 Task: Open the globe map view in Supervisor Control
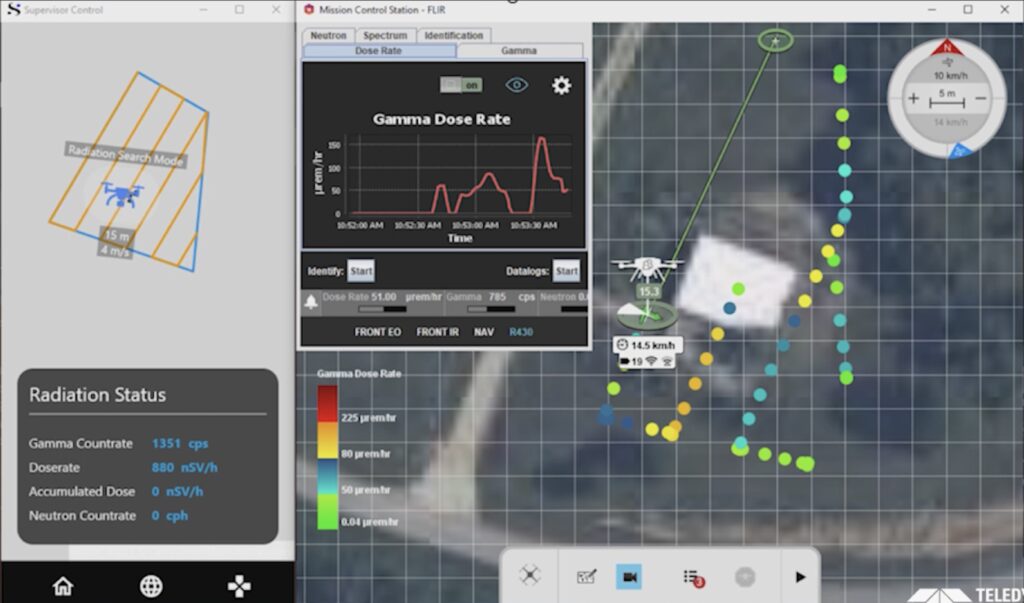click(x=151, y=586)
